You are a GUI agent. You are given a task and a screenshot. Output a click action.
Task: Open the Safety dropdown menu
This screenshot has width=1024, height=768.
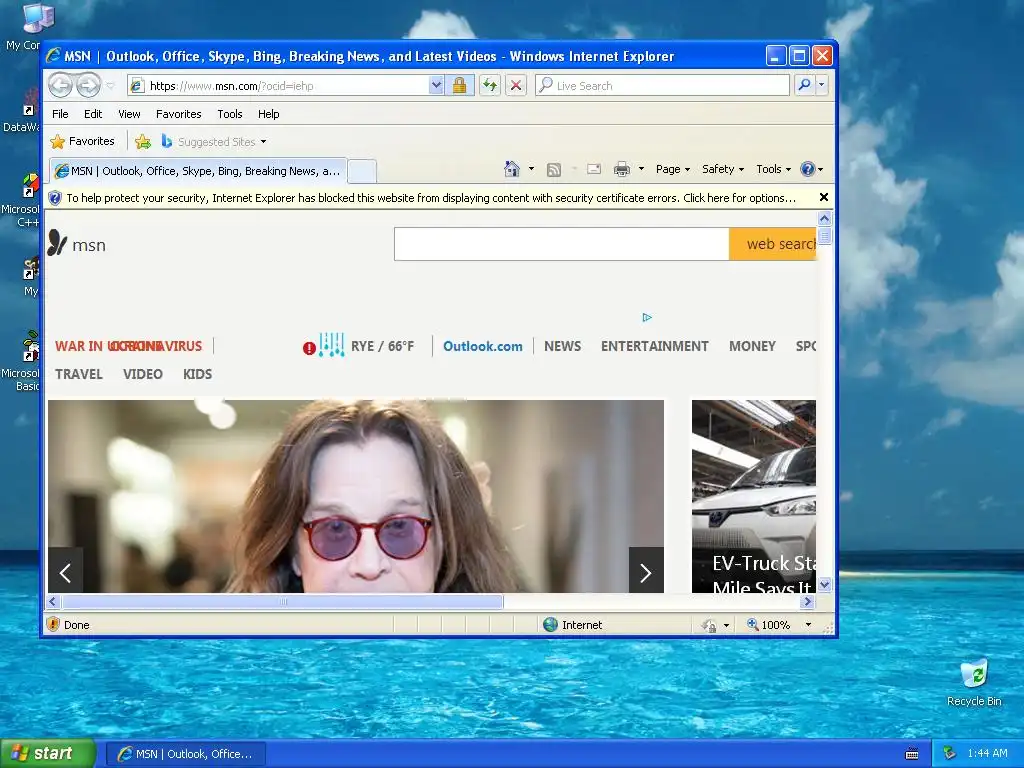pos(722,169)
